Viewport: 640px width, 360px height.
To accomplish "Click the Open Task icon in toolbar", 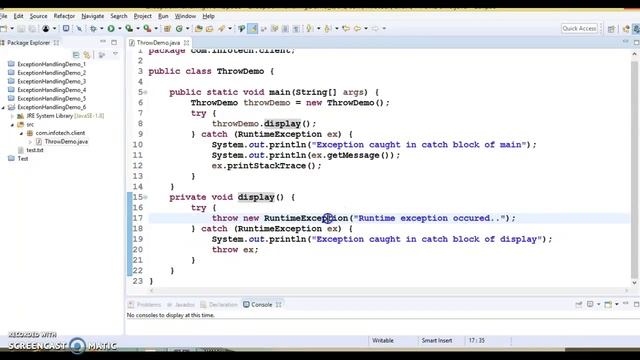I will (209, 29).
